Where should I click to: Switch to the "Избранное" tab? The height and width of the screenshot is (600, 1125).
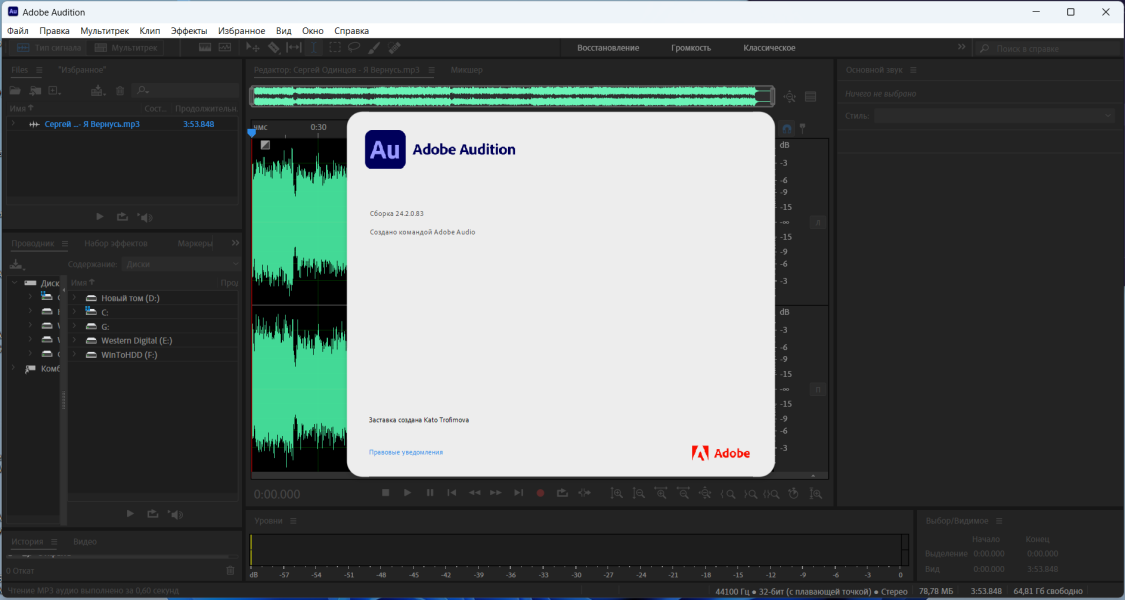coord(83,70)
